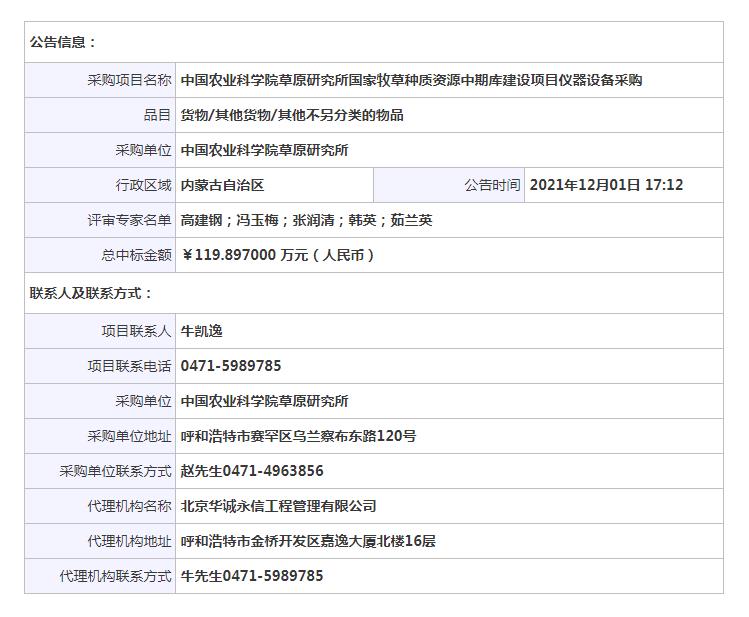The height and width of the screenshot is (617, 749).
Task: Click the value 内蒙古自治区
Action: pyautogui.click(x=222, y=185)
